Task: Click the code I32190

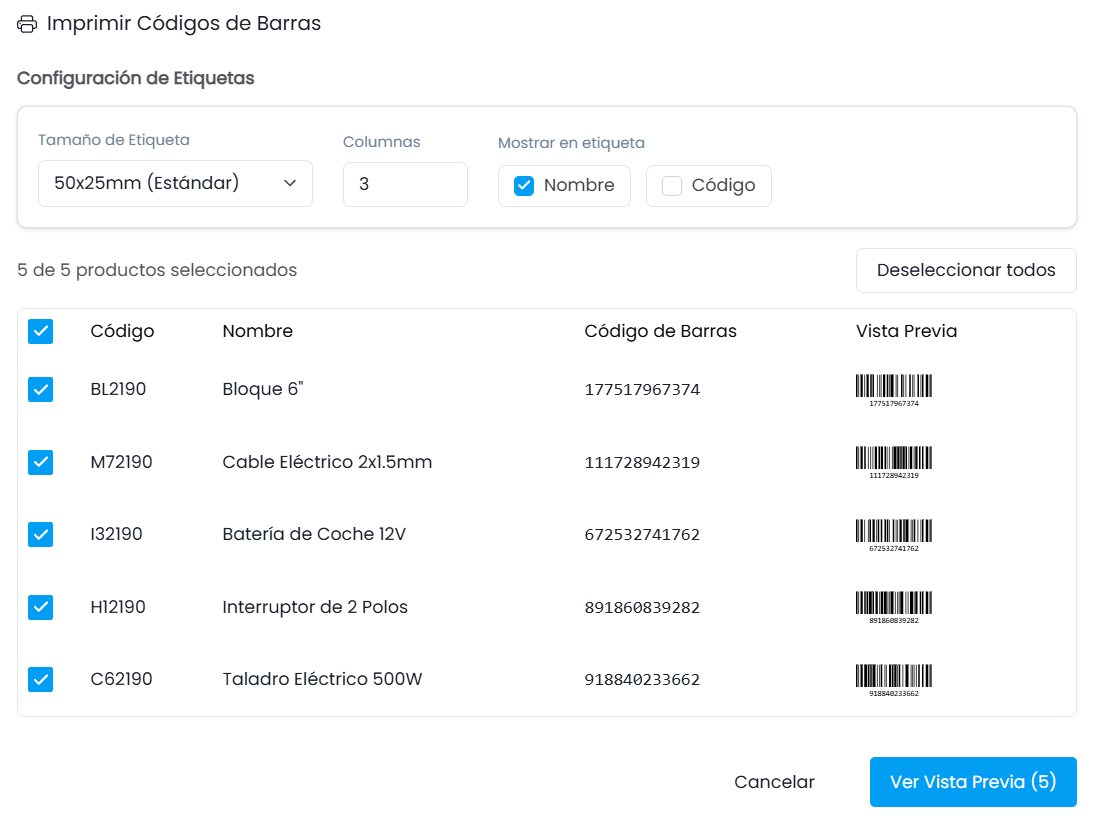Action: coord(117,534)
